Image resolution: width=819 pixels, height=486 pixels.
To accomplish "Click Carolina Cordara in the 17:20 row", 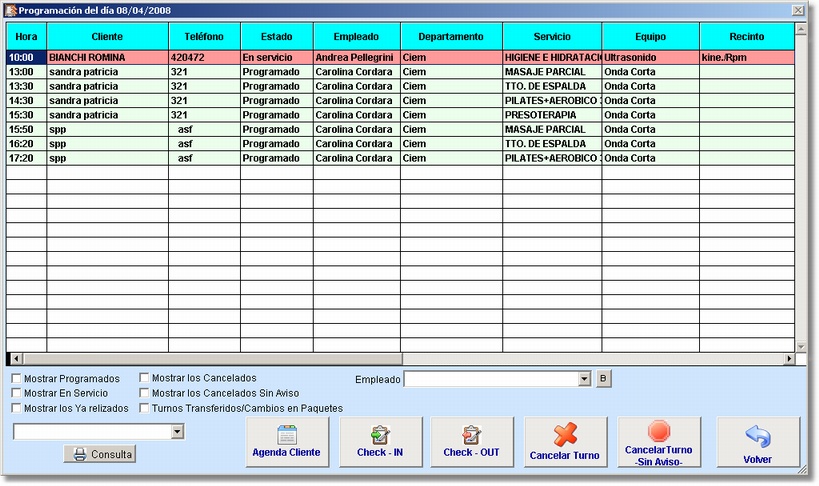I will pyautogui.click(x=356, y=158).
